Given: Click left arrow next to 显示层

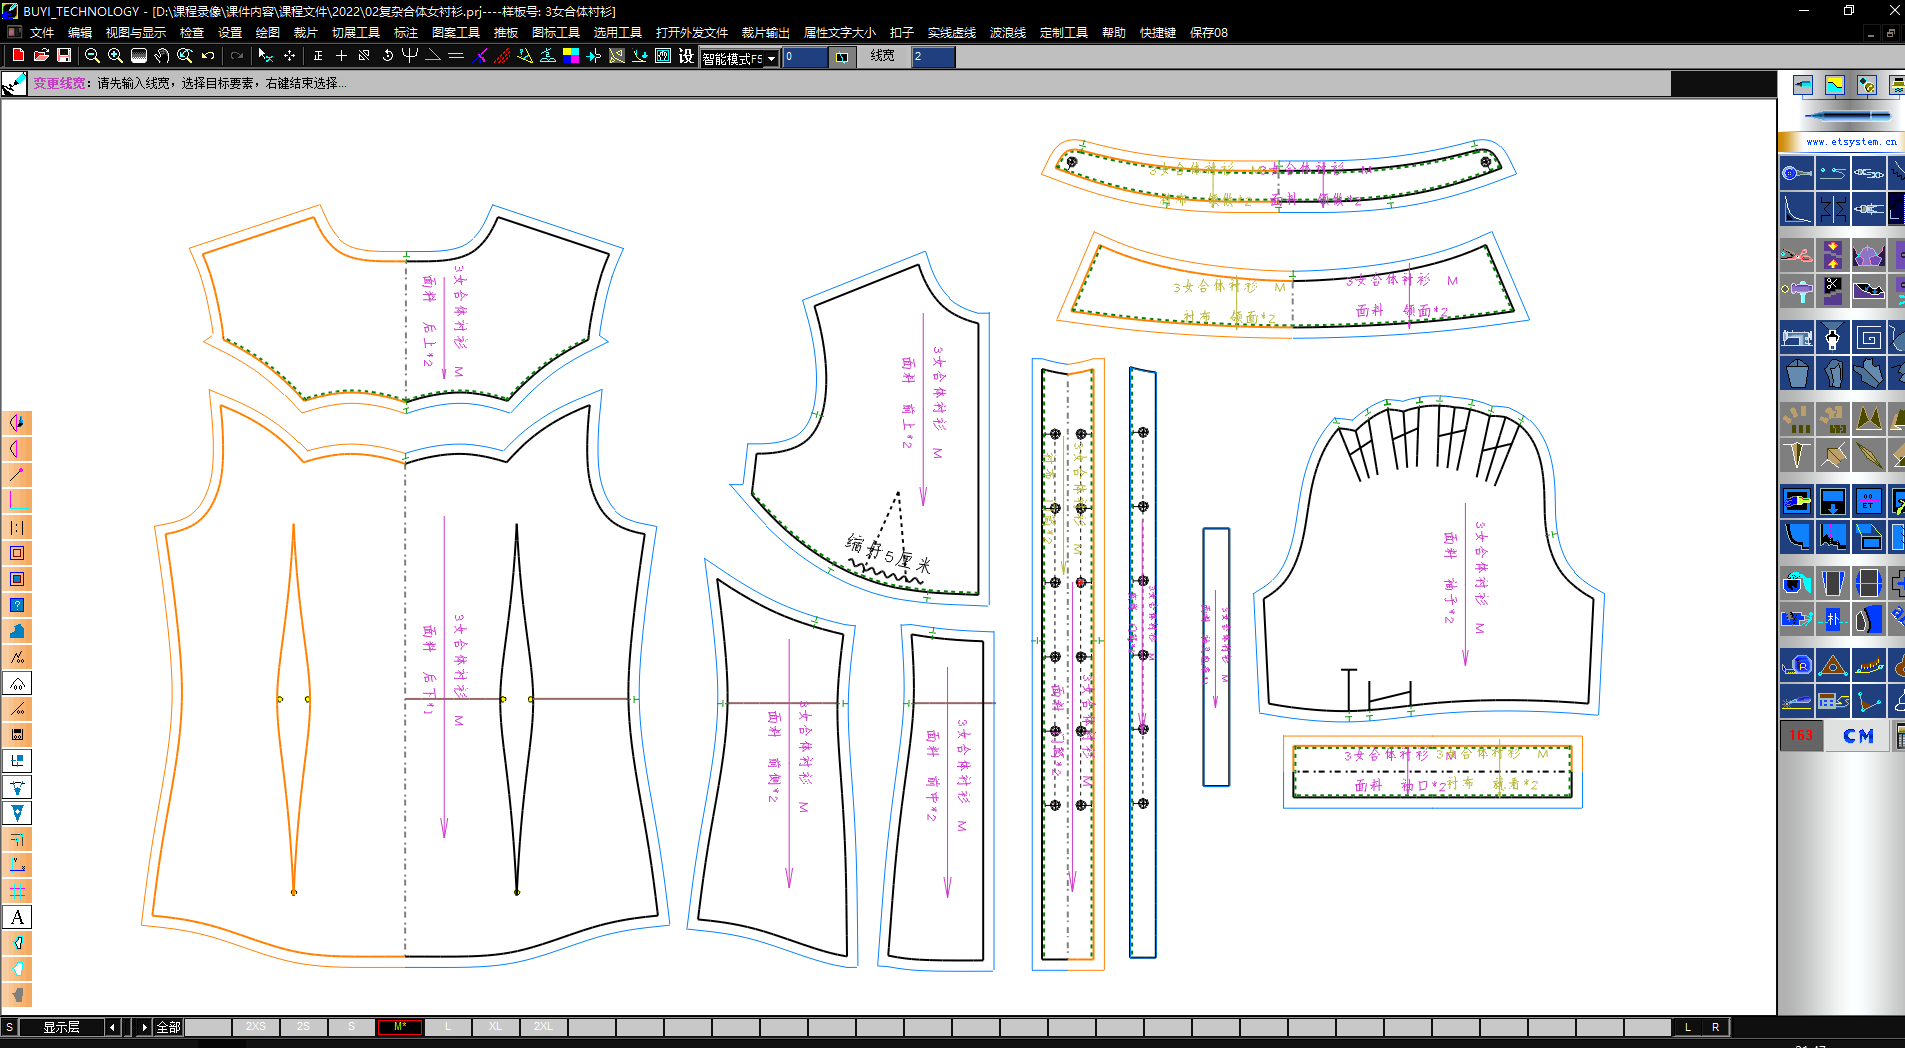Looking at the screenshot, I should point(112,1027).
